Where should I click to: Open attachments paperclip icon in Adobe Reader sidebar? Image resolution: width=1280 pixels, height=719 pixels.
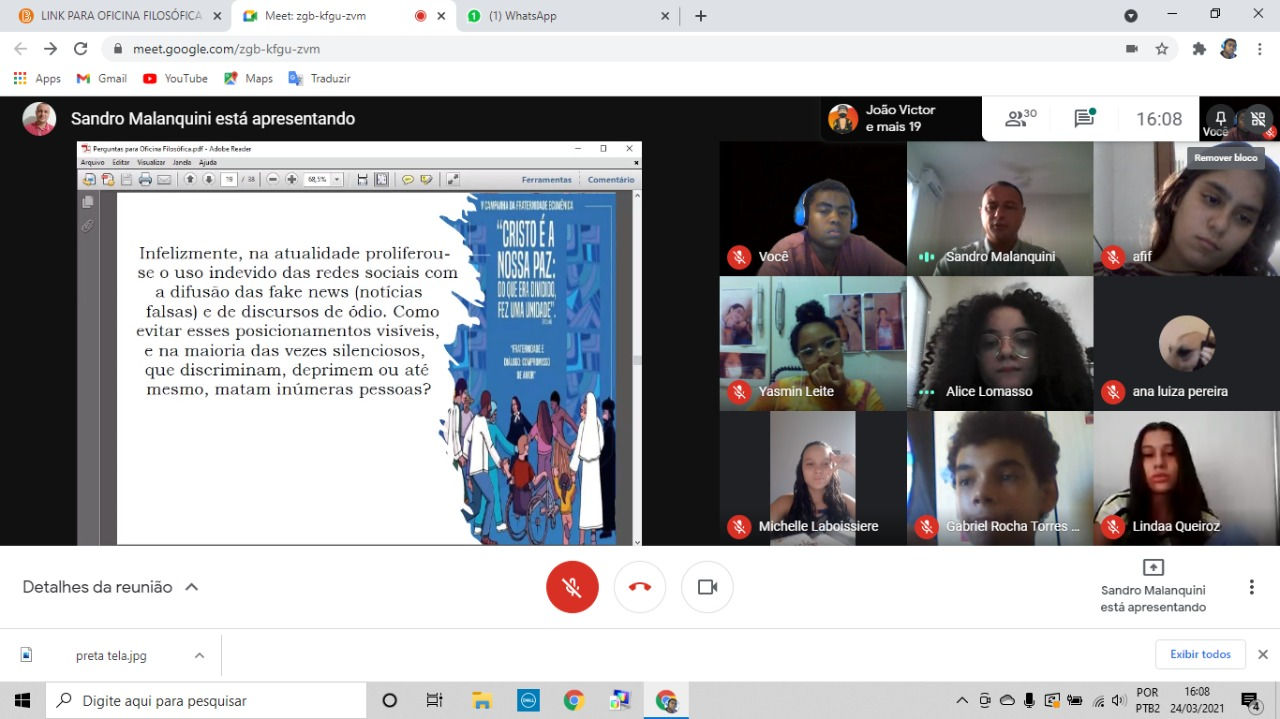pos(88,225)
